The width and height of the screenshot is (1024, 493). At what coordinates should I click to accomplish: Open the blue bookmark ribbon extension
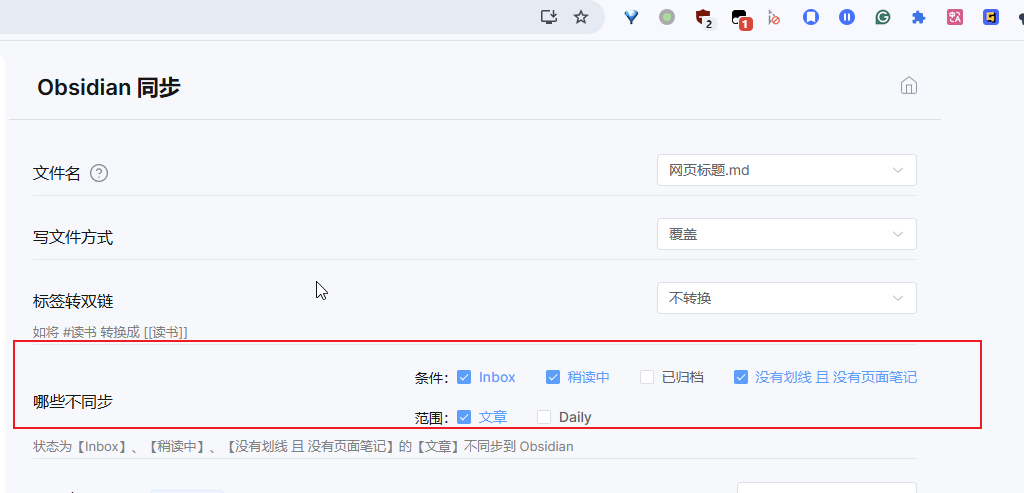[x=810, y=18]
